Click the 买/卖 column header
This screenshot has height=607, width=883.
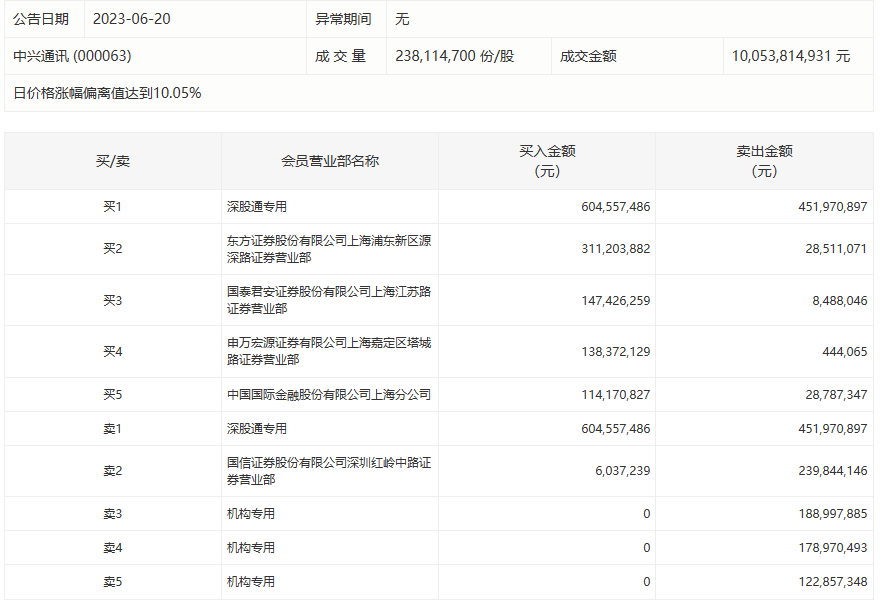tap(113, 162)
